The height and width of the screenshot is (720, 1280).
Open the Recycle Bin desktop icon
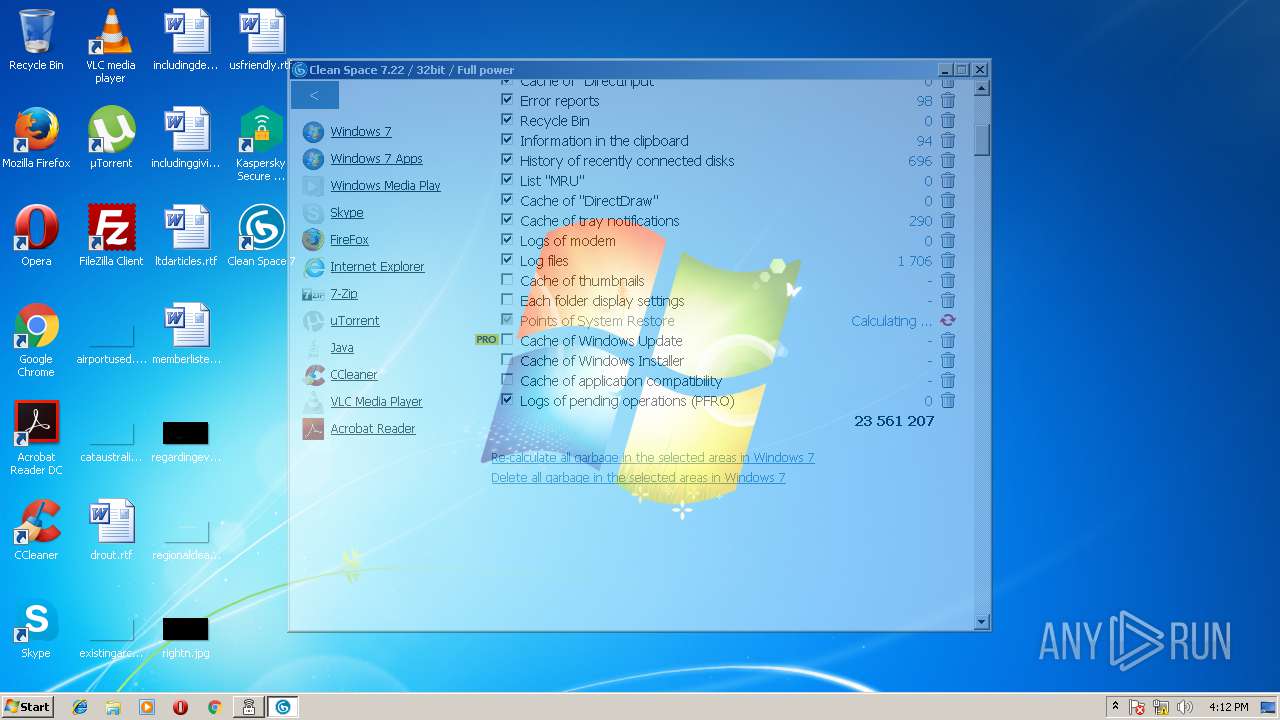(x=36, y=40)
